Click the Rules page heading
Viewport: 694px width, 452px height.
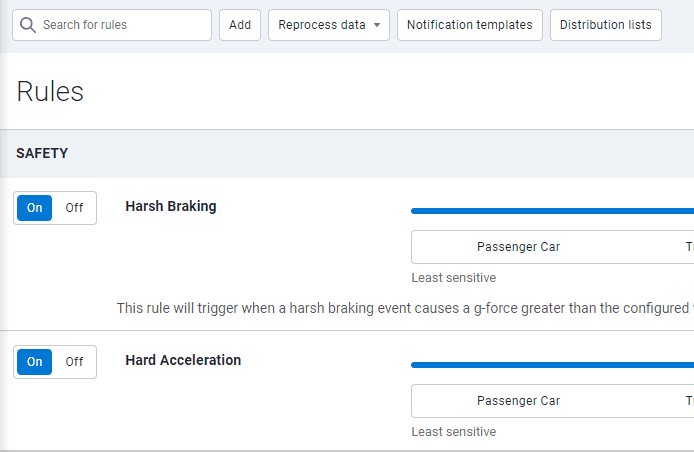pyautogui.click(x=50, y=92)
